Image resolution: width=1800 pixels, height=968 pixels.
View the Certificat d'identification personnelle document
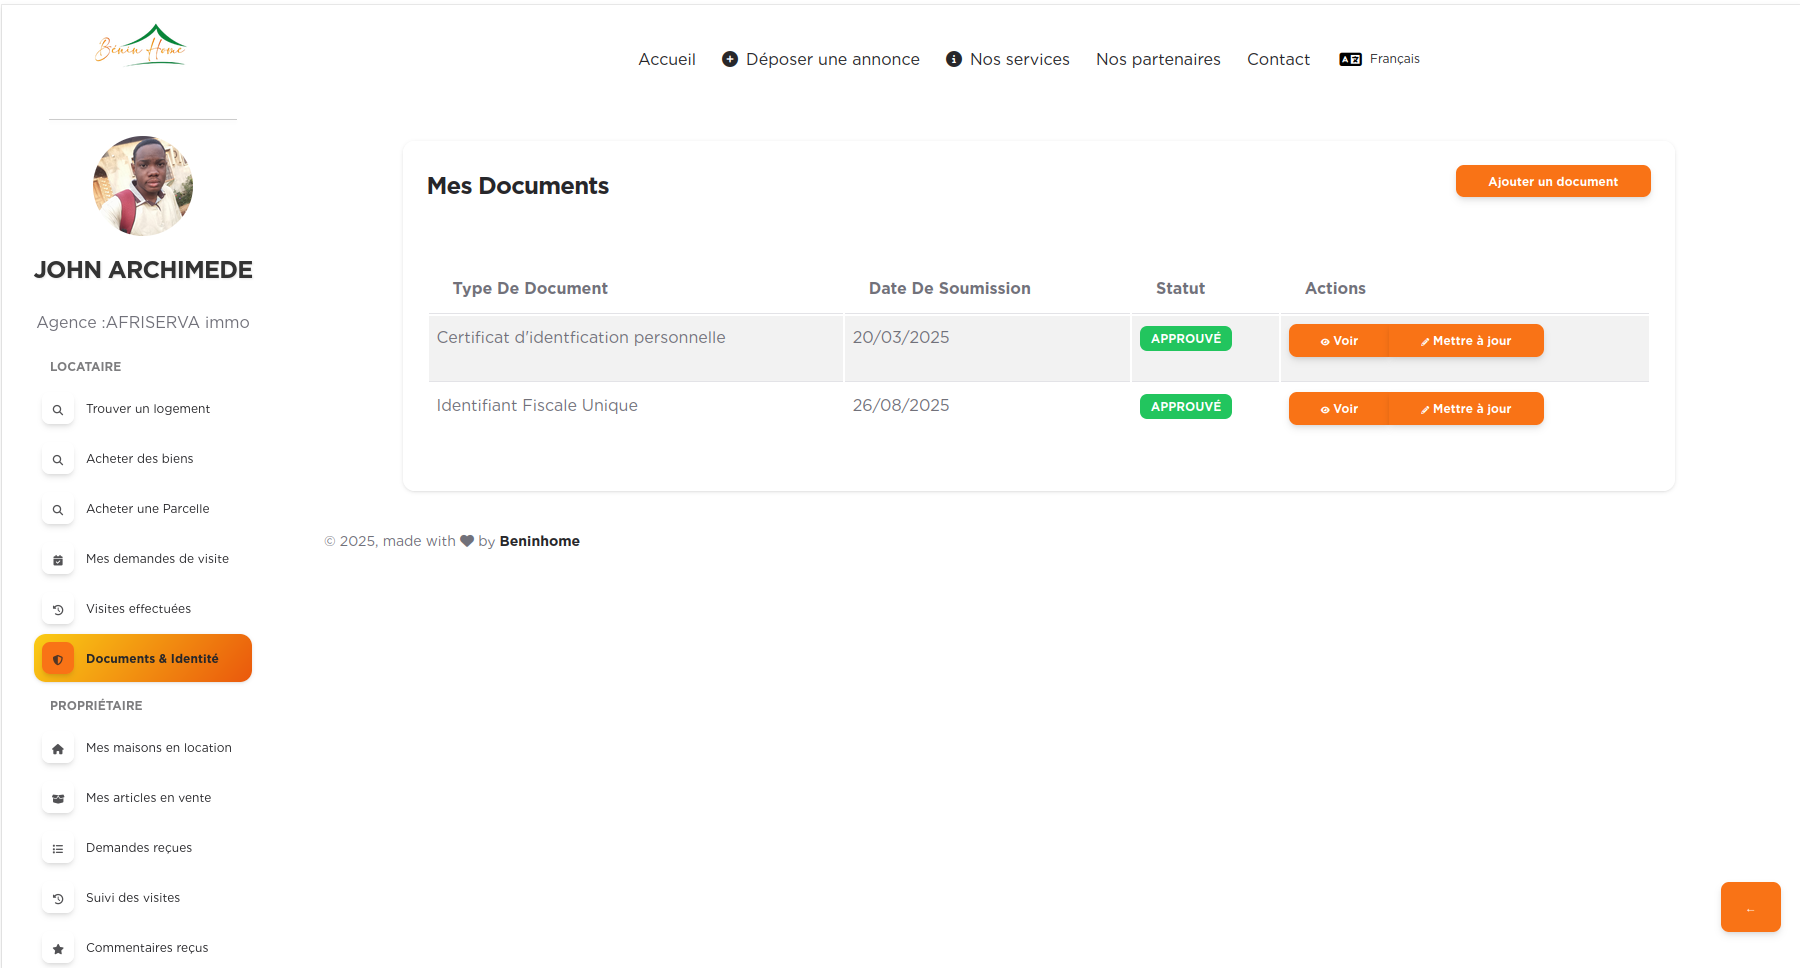(x=1338, y=341)
